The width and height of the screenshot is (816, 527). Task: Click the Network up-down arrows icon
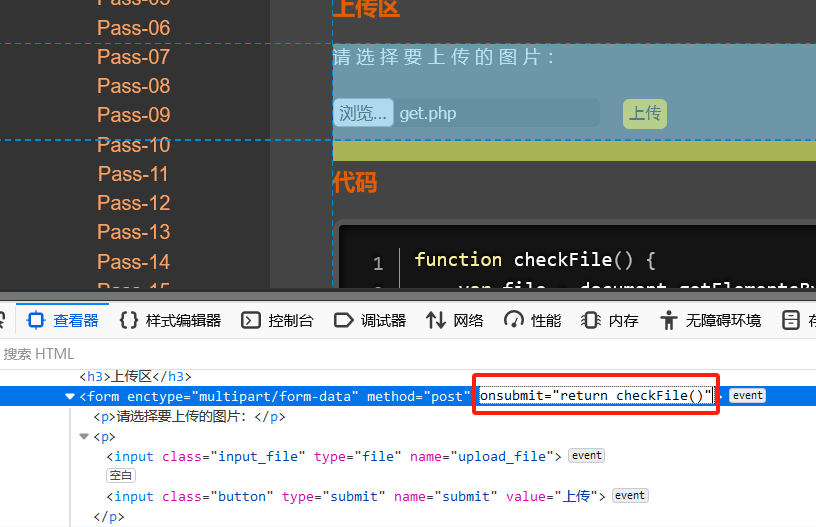tap(436, 320)
